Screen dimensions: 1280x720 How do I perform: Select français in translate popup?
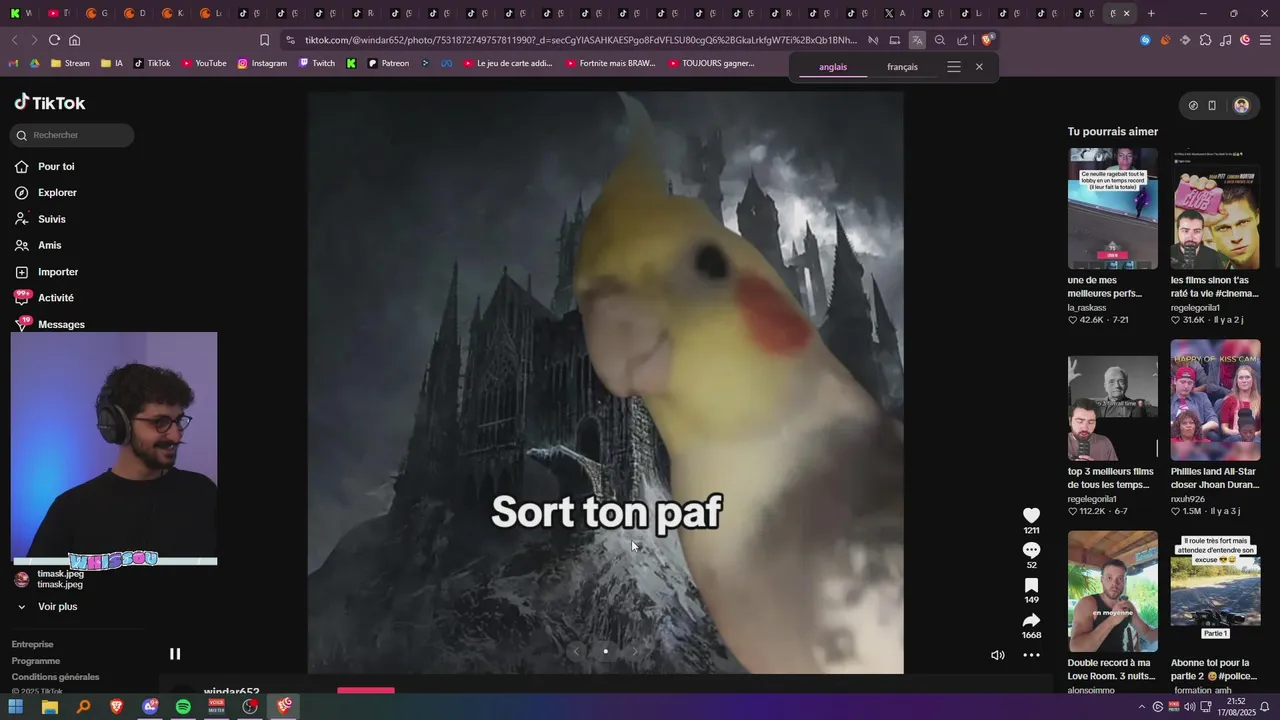[902, 67]
